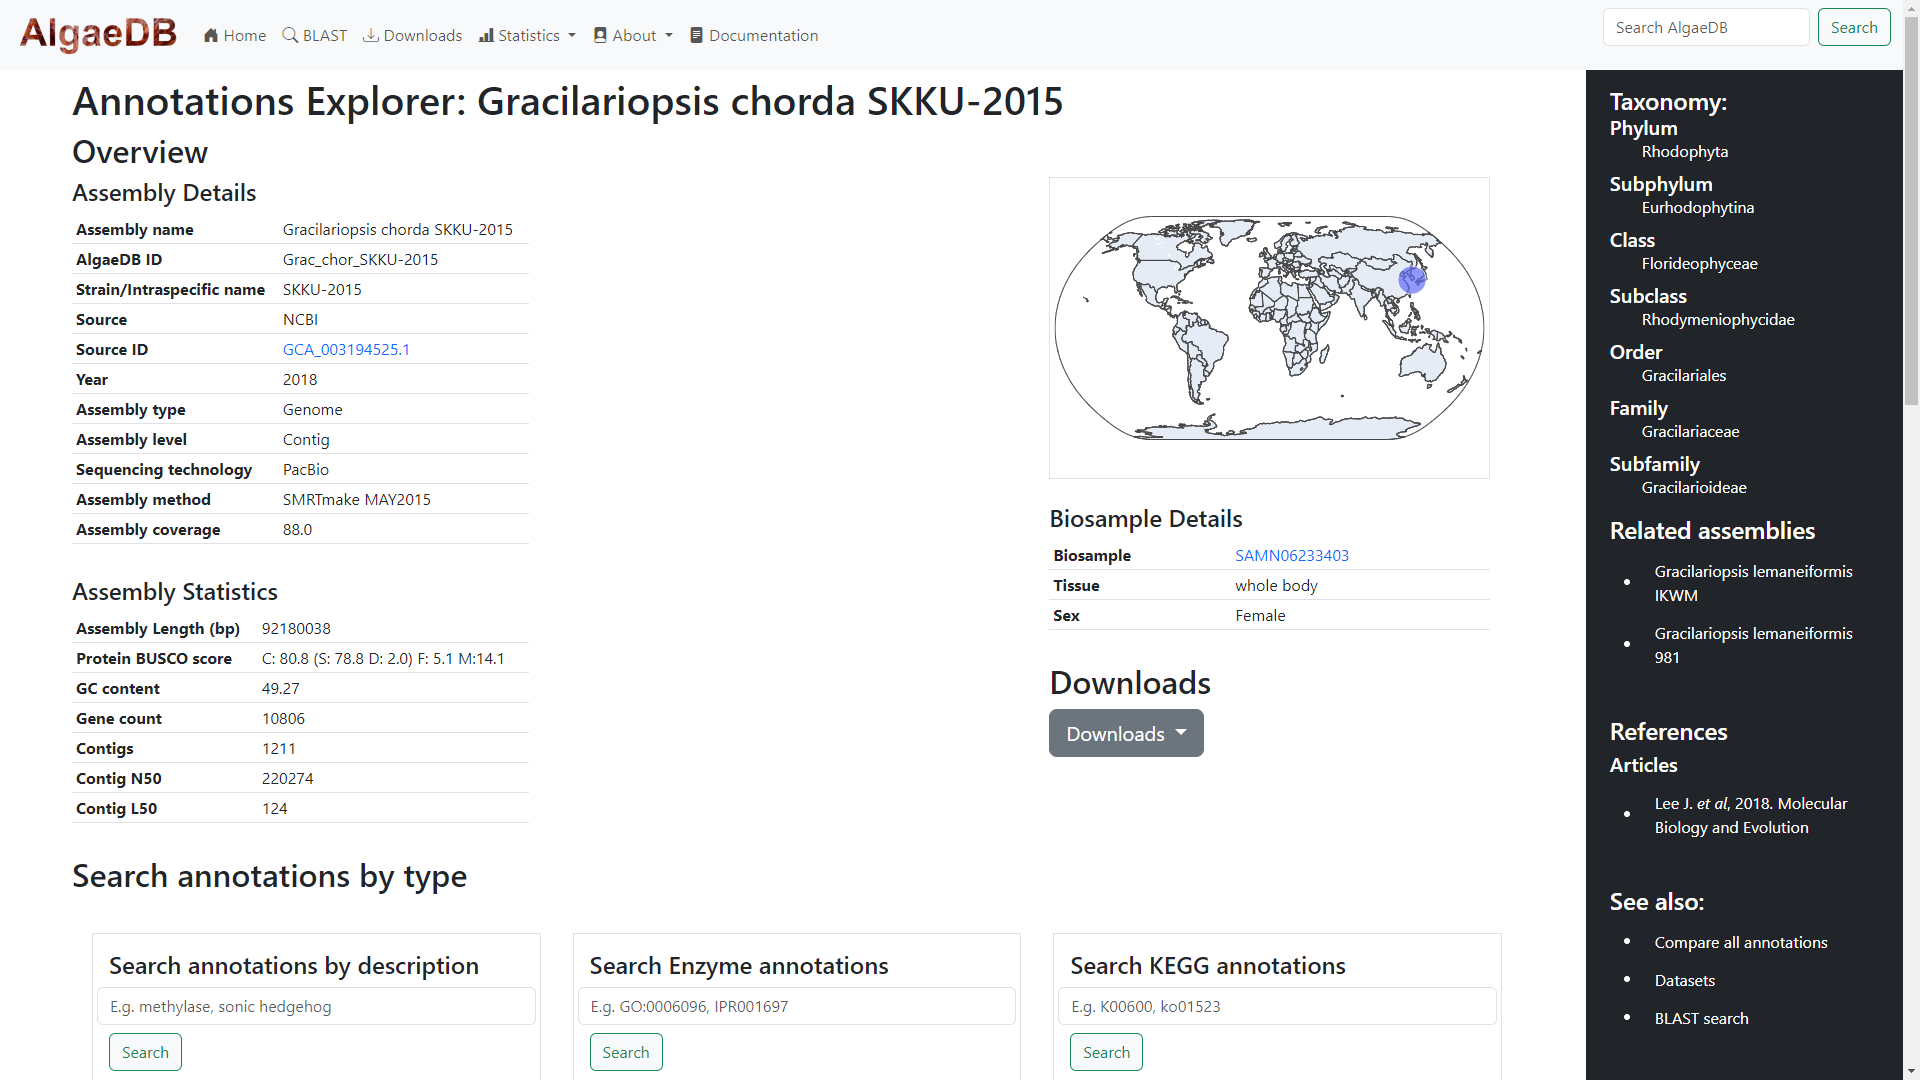Select Contigs value 1211

278,748
